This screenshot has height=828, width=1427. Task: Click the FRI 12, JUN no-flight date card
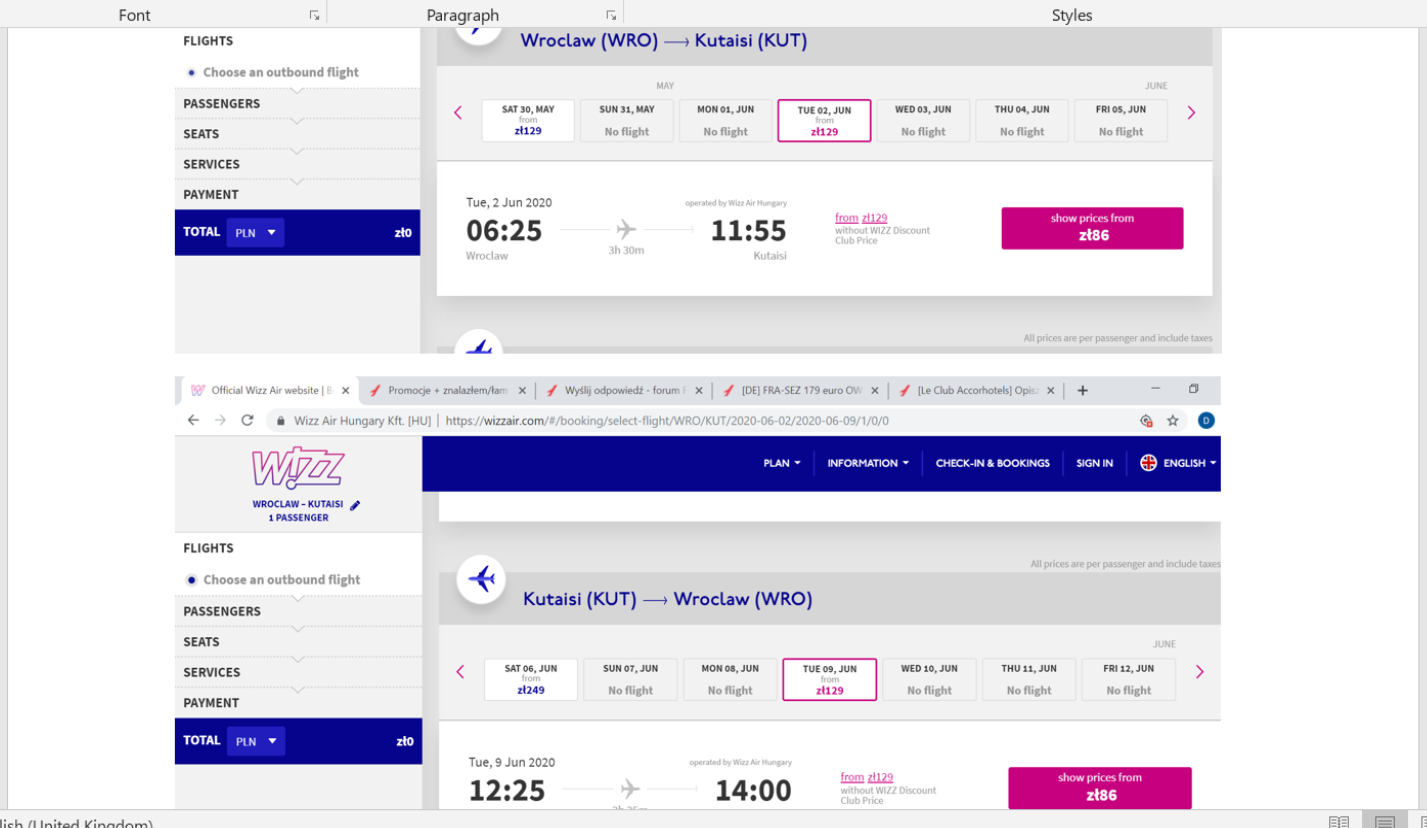click(1129, 679)
